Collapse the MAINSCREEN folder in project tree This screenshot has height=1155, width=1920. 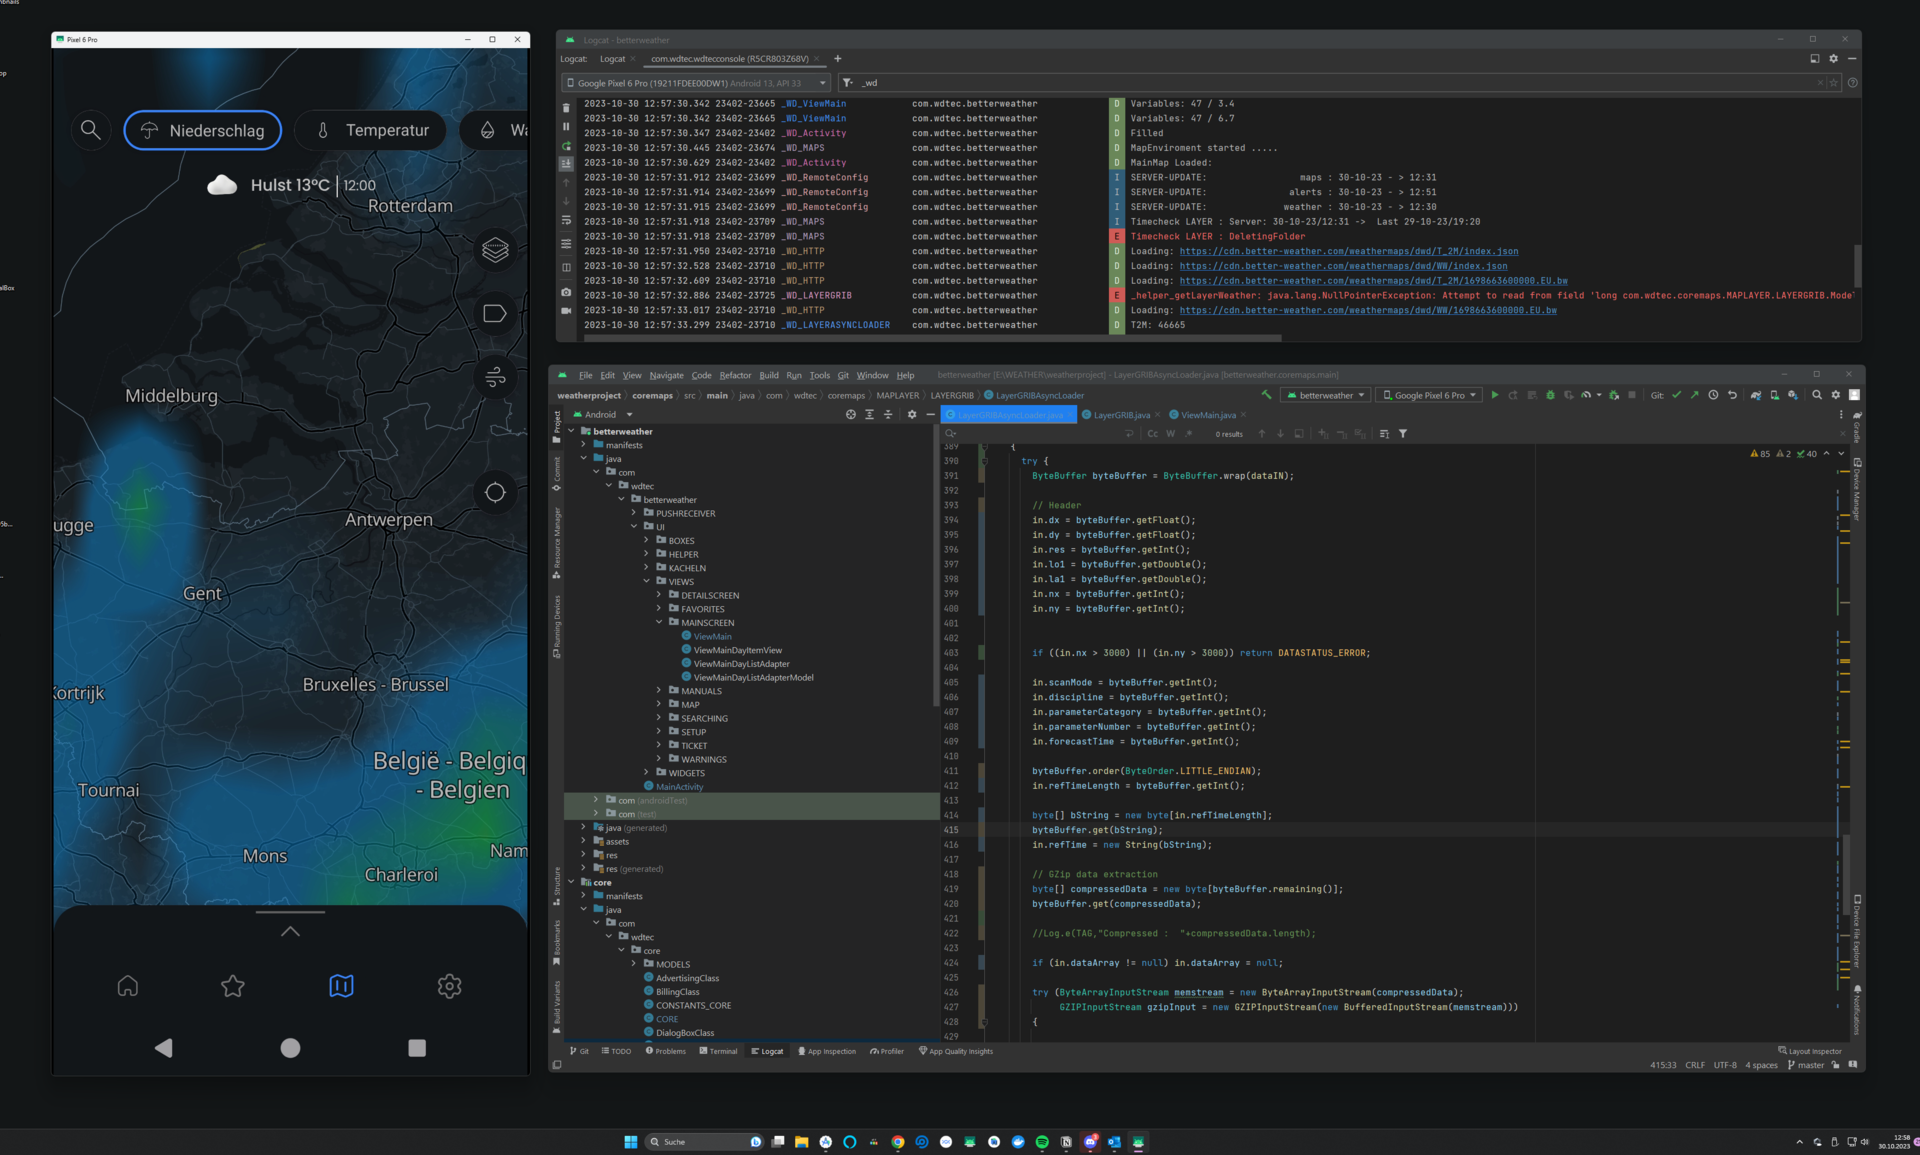pos(660,622)
